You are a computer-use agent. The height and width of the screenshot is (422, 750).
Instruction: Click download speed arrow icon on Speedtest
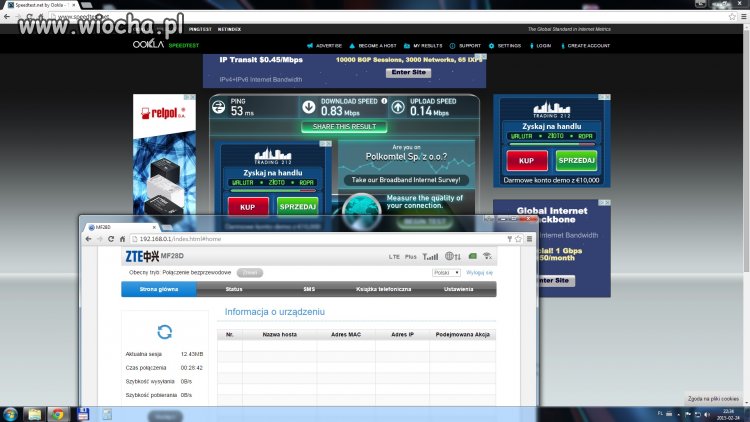(x=309, y=107)
